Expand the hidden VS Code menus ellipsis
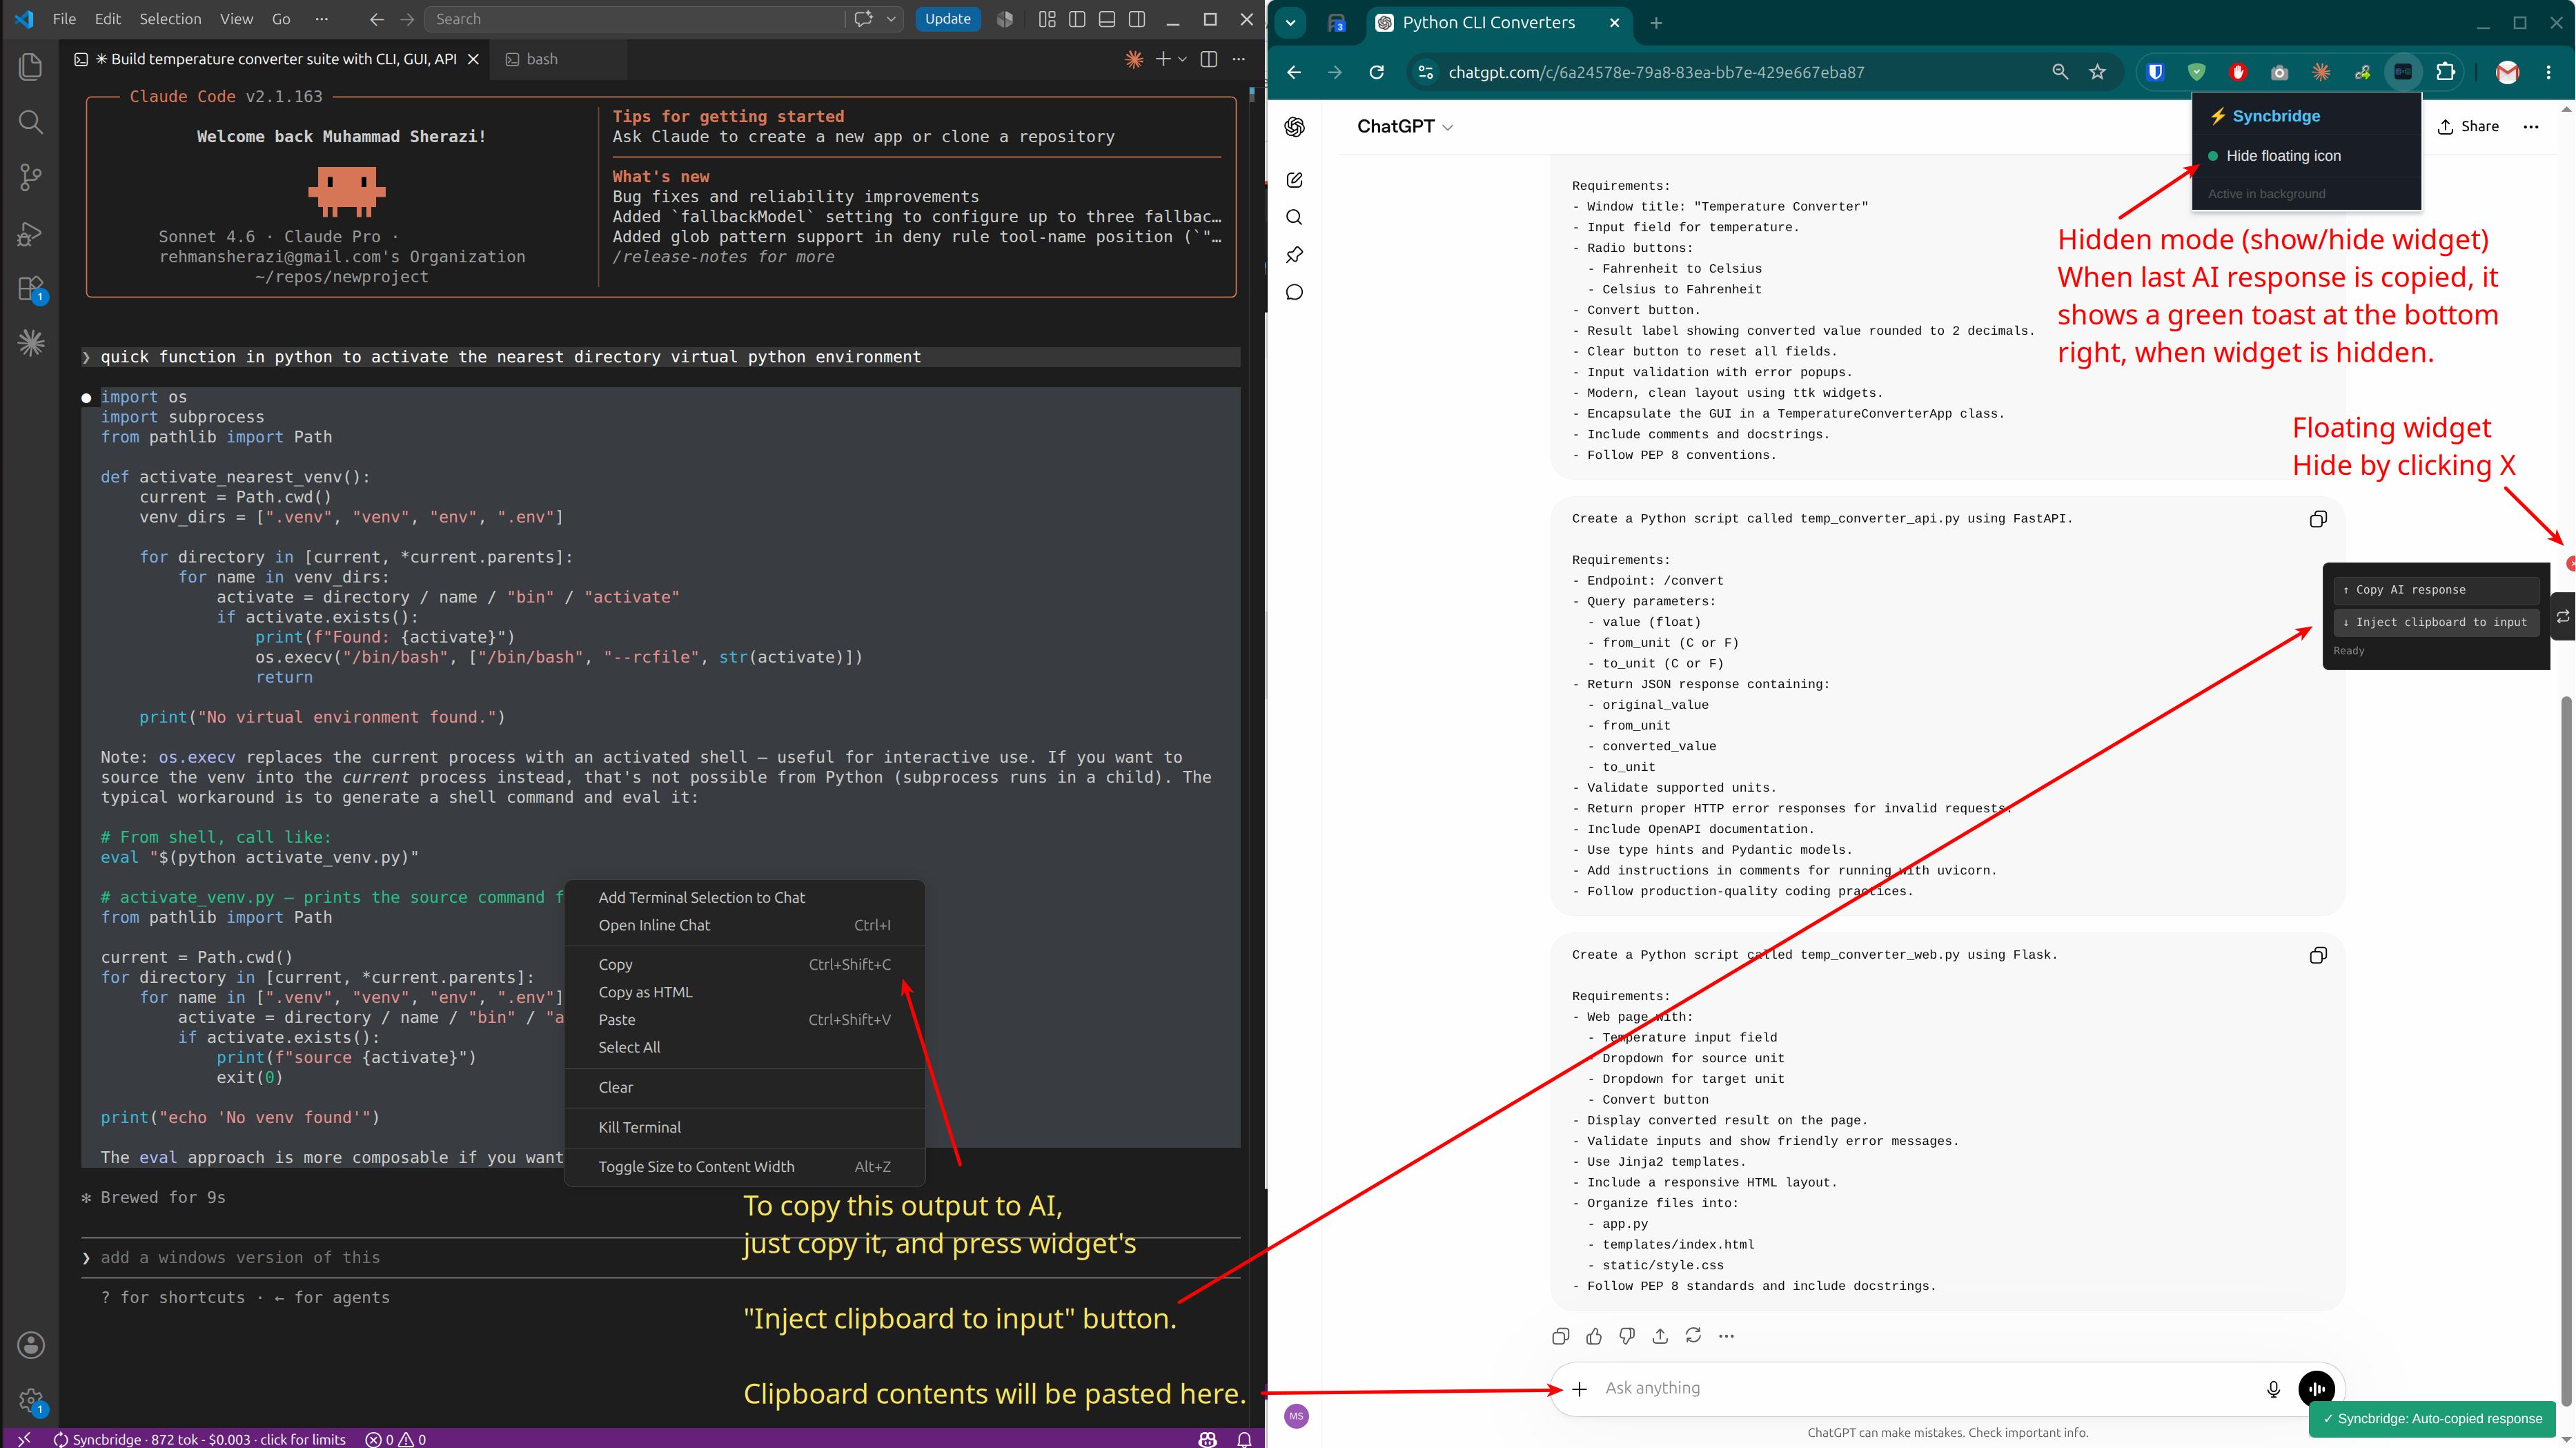Viewport: 2576px width, 1448px height. tap(321, 19)
